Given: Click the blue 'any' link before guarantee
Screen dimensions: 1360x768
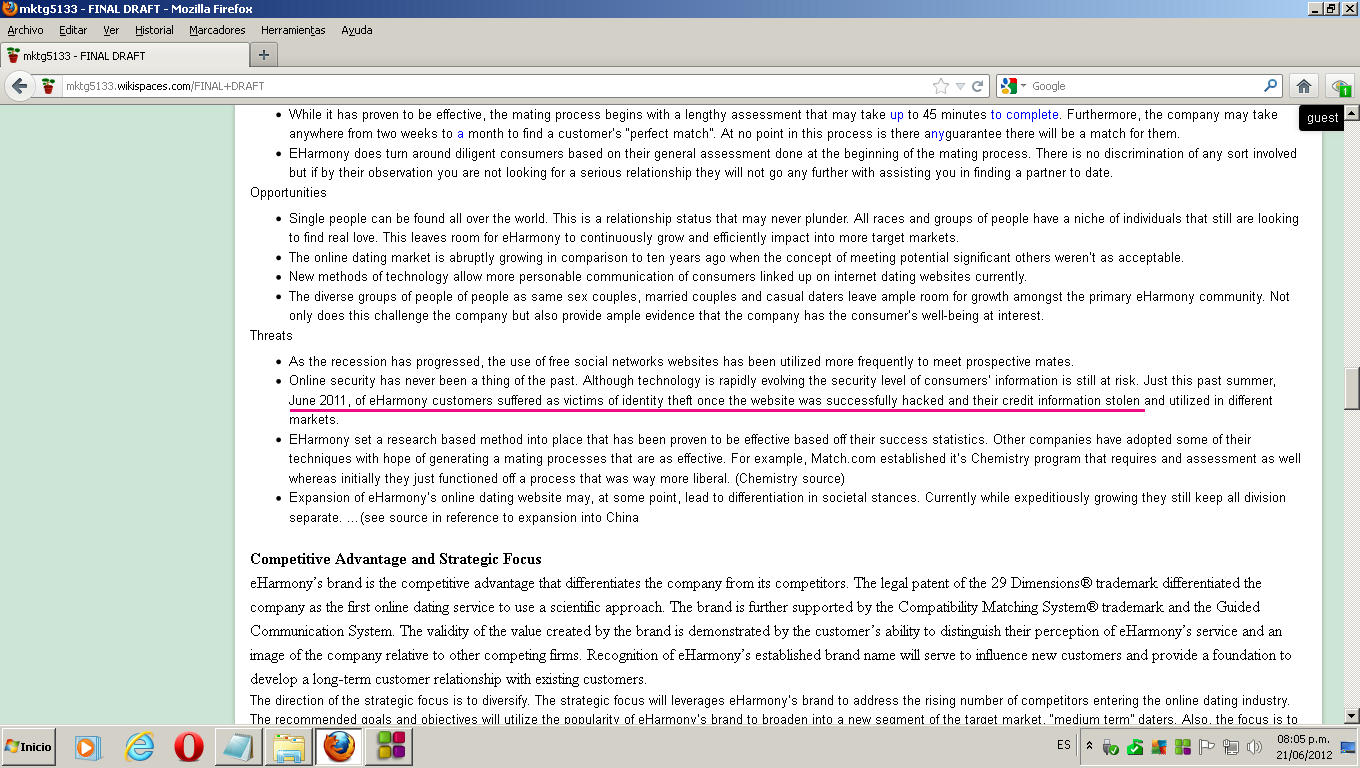Looking at the screenshot, I should pos(934,134).
